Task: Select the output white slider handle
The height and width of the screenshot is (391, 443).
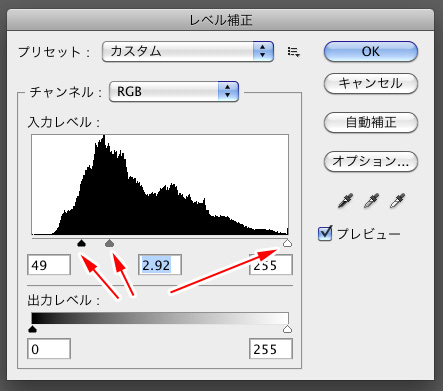Action: 287,329
